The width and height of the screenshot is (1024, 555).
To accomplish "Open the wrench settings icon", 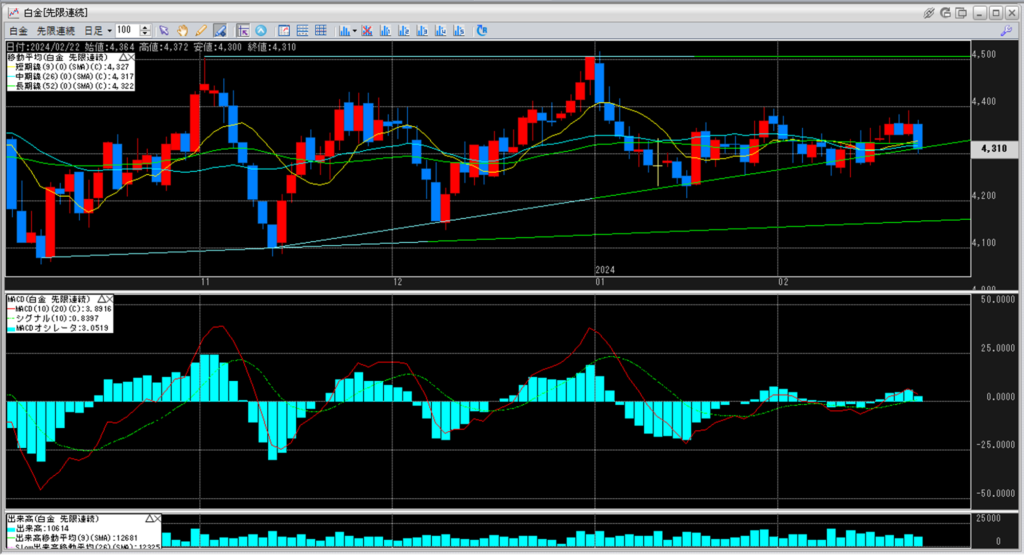I will 1006,31.
